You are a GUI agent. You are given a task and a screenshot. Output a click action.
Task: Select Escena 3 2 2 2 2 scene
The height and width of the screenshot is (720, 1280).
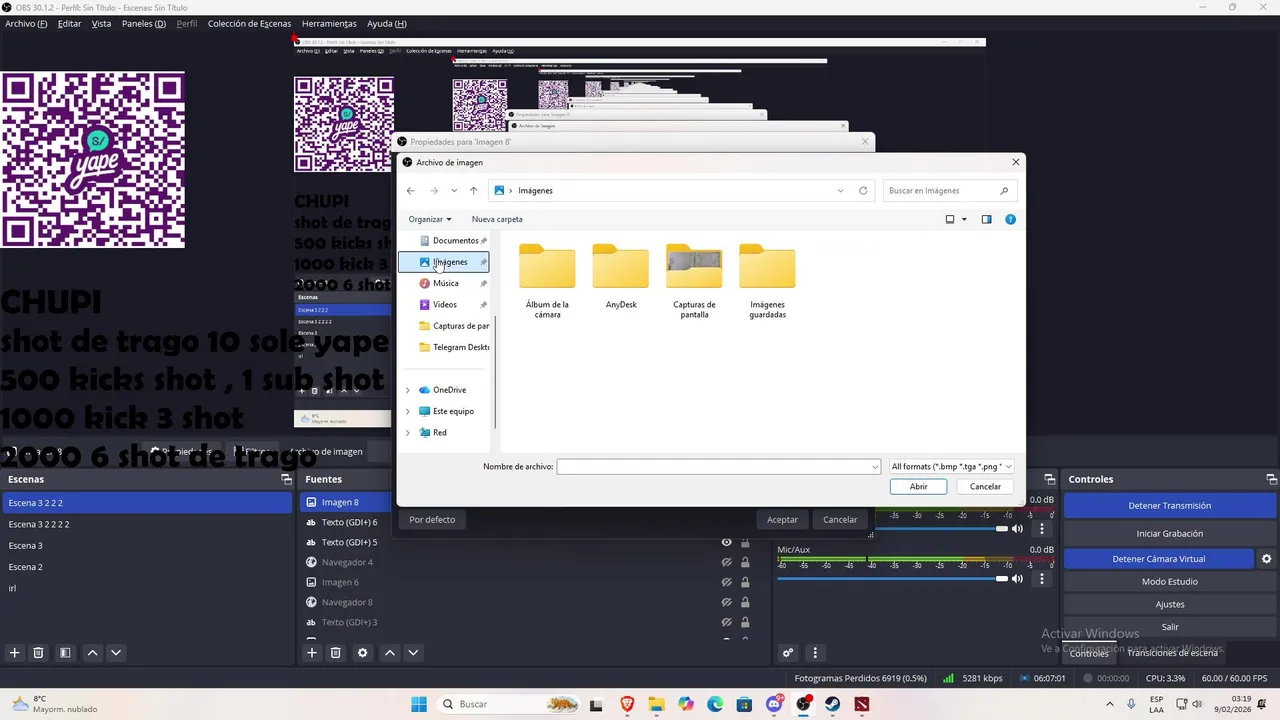click(146, 524)
